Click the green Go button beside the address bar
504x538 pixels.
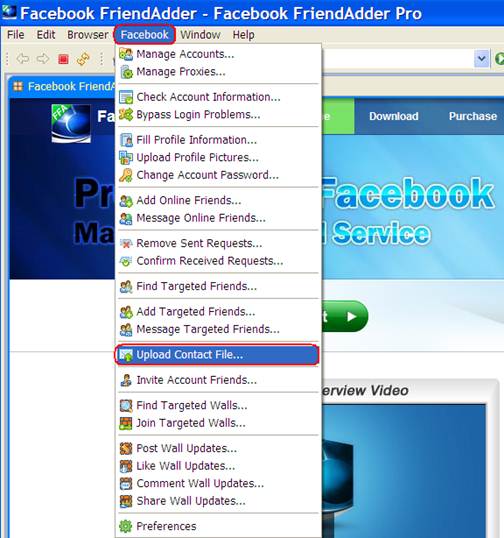pos(499,59)
